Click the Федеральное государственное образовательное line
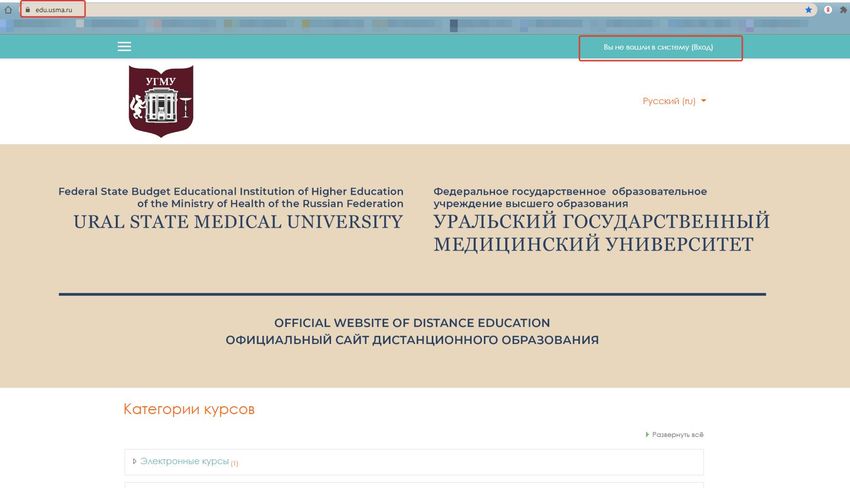The image size is (850, 488). pos(570,191)
